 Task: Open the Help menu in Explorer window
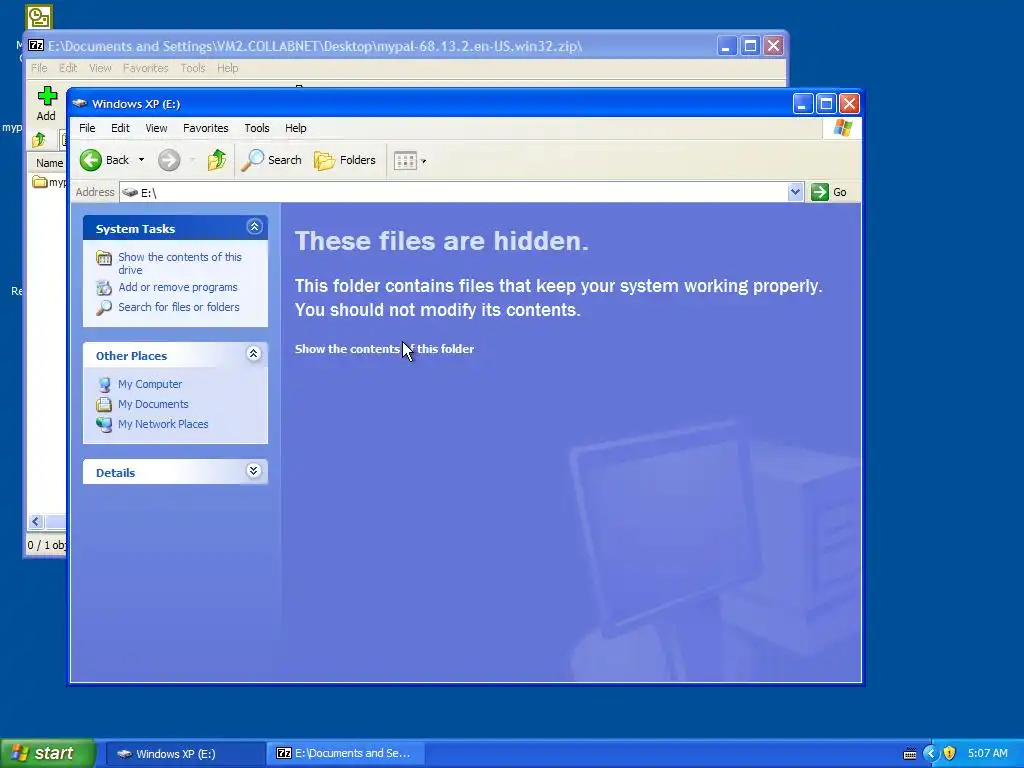(295, 128)
